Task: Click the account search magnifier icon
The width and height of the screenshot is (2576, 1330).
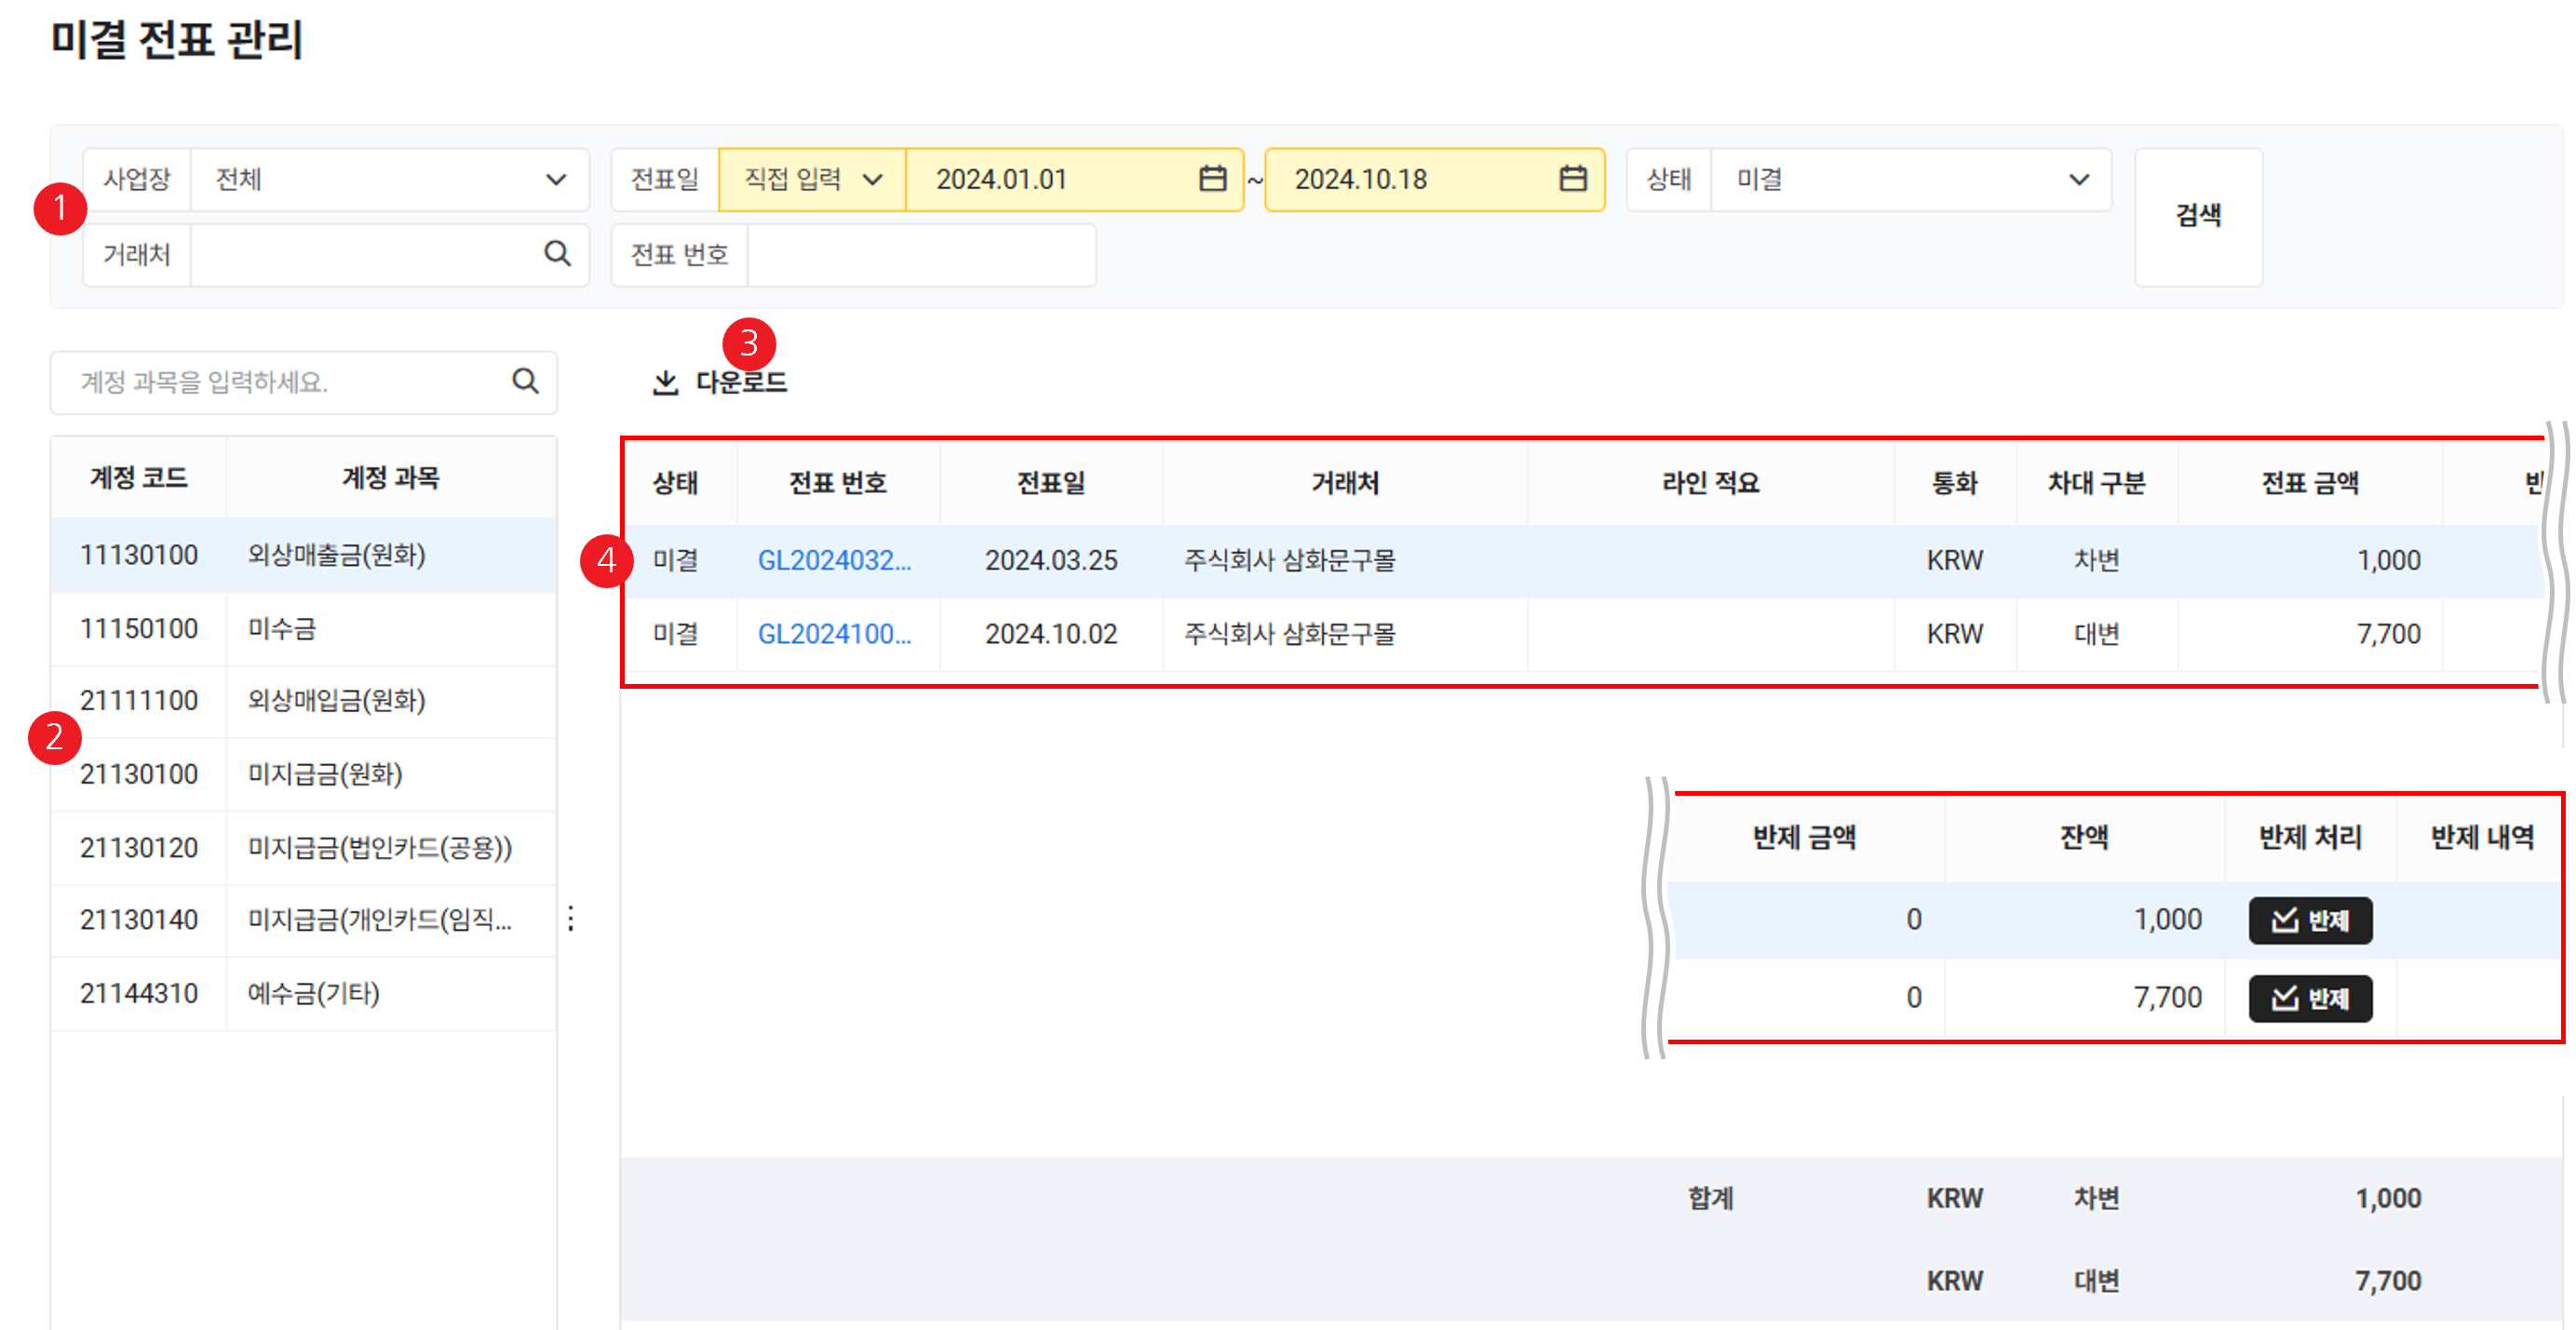Action: [525, 381]
